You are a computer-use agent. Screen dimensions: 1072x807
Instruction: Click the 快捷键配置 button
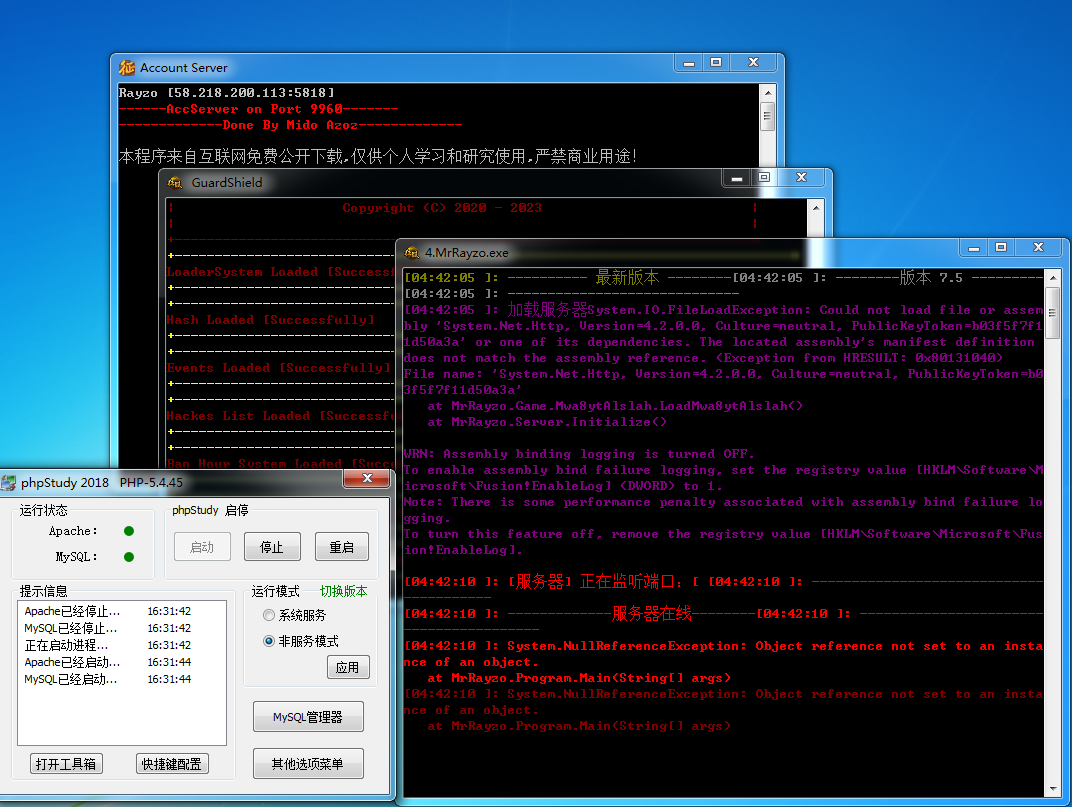[172, 764]
